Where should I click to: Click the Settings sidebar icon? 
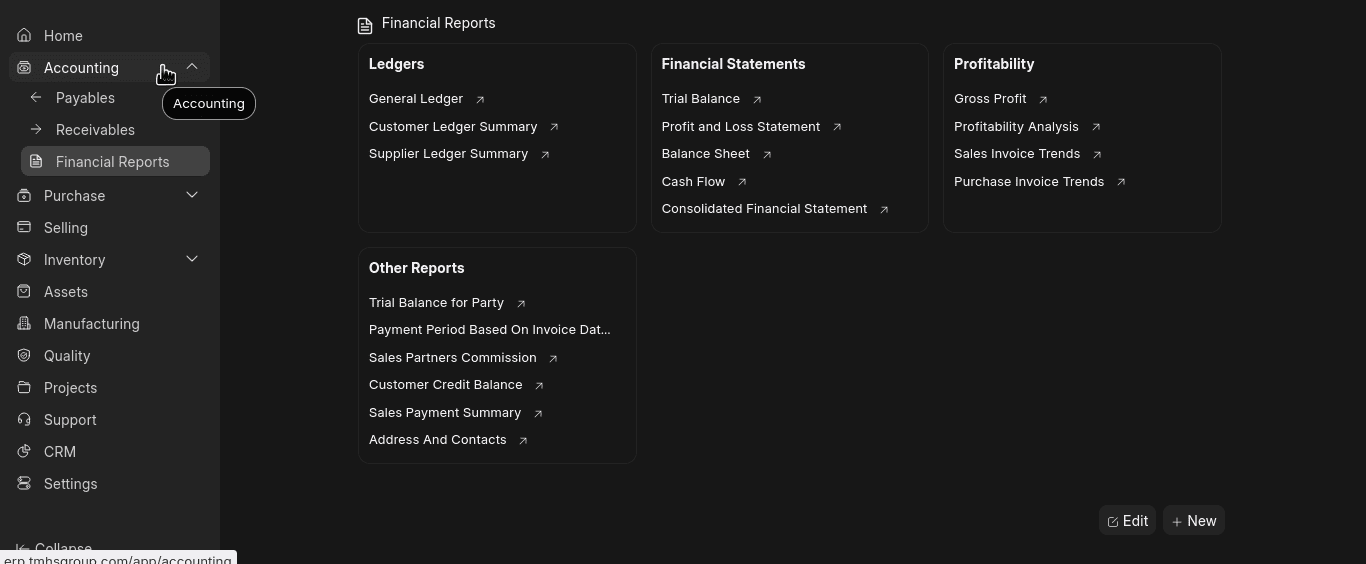click(24, 484)
